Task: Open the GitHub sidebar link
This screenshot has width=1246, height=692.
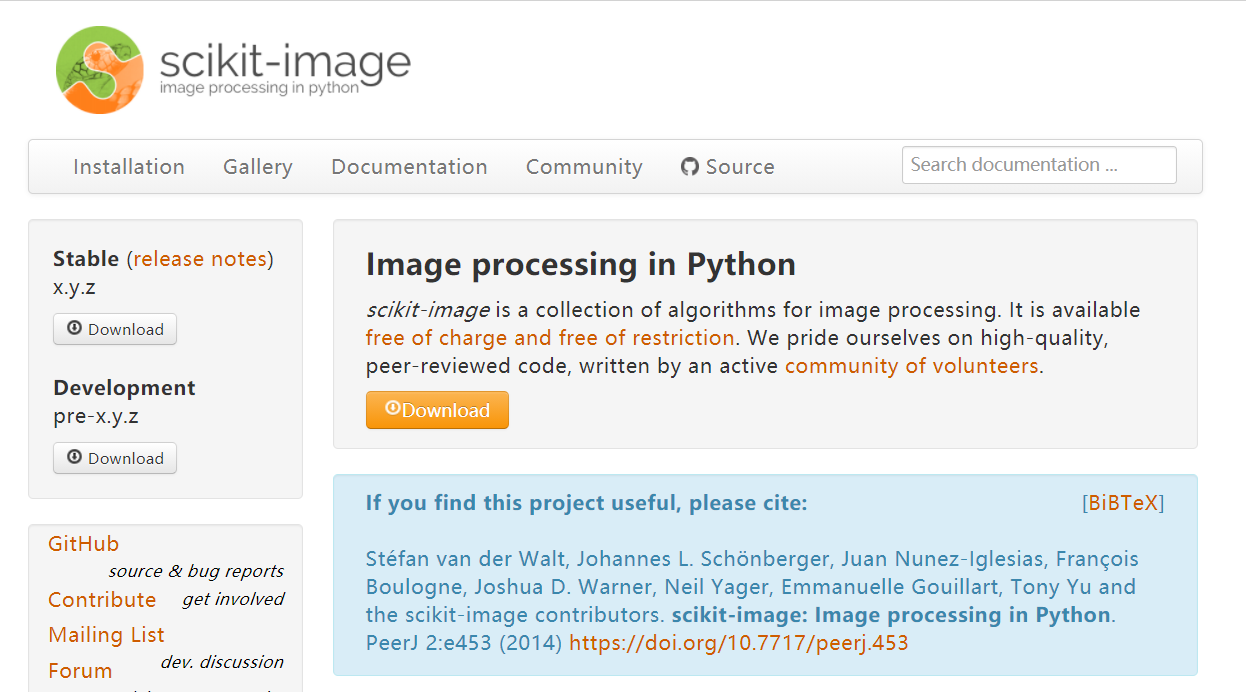Action: pos(83,544)
